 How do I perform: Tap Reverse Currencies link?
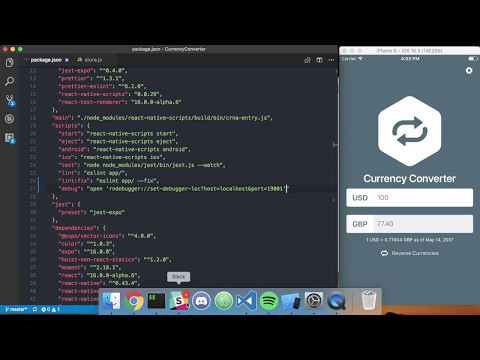click(x=410, y=253)
